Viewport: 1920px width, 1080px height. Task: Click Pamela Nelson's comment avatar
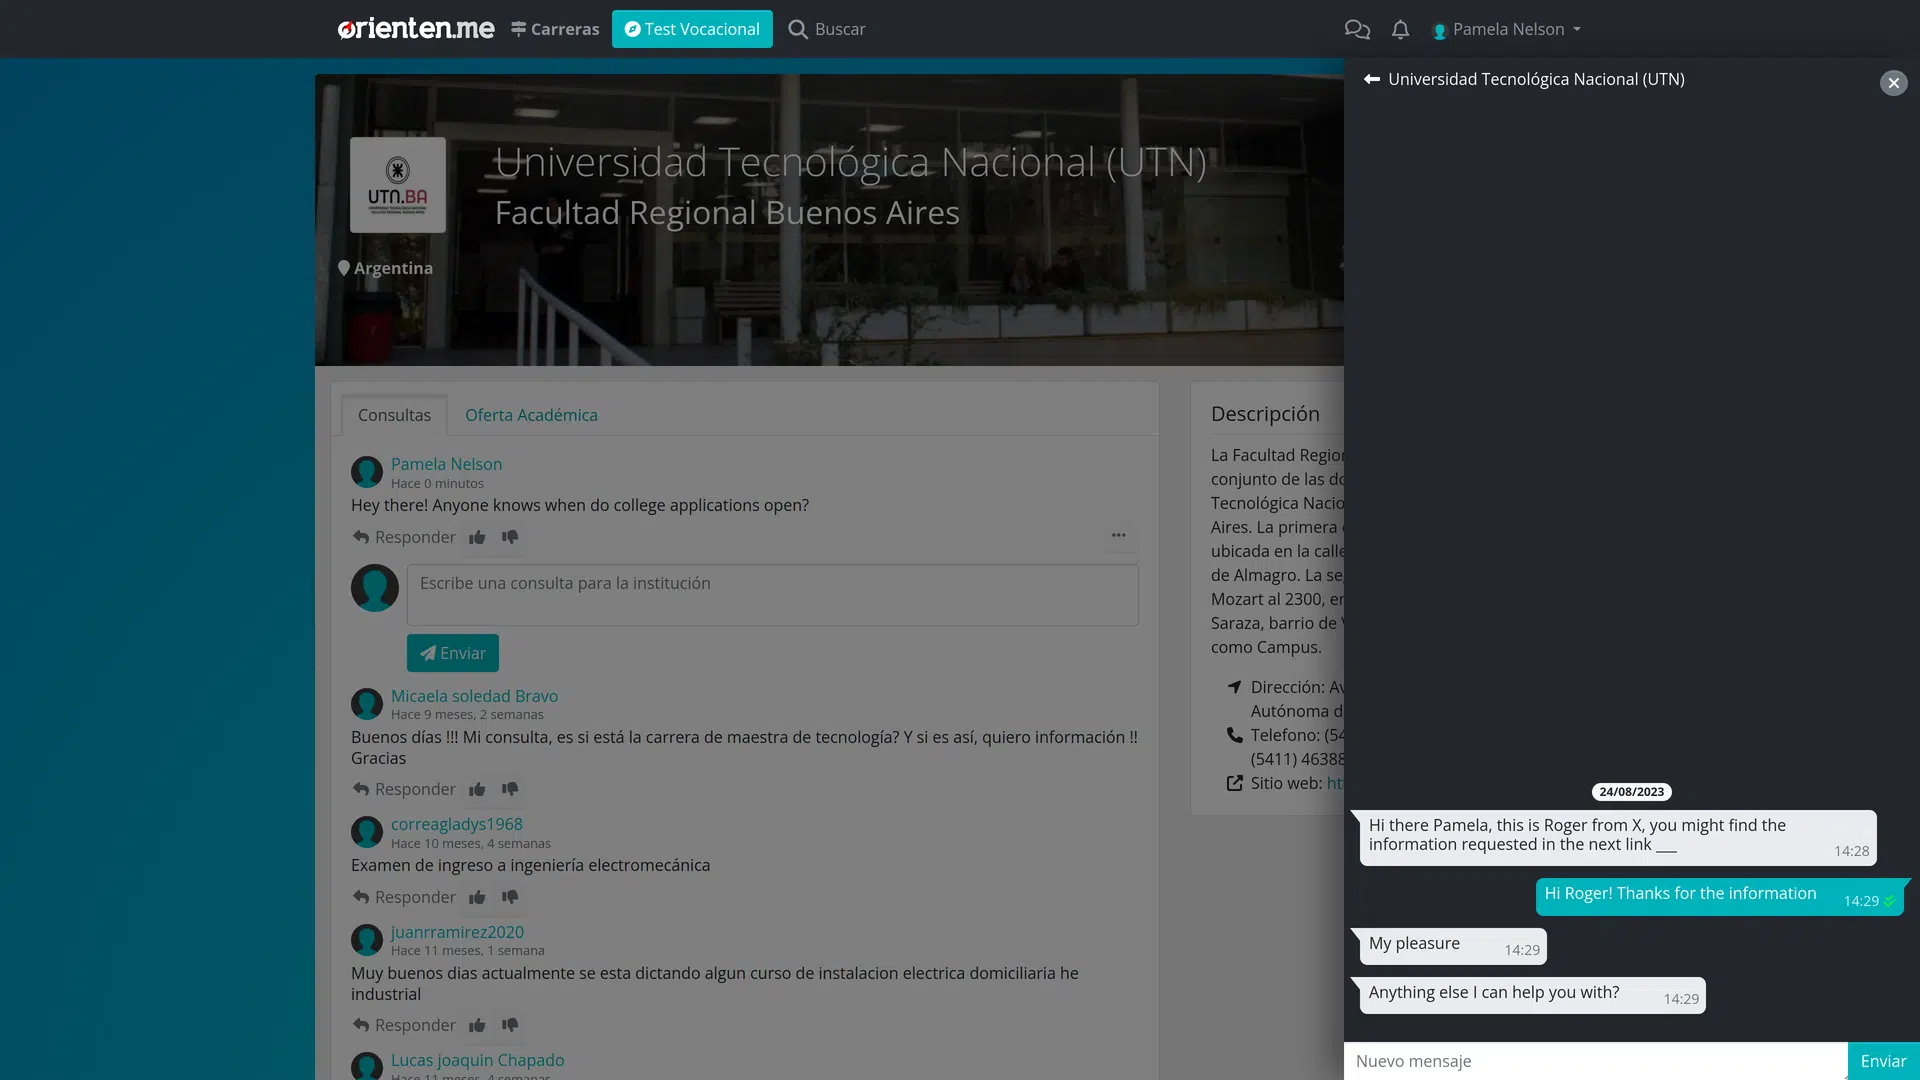tap(367, 472)
